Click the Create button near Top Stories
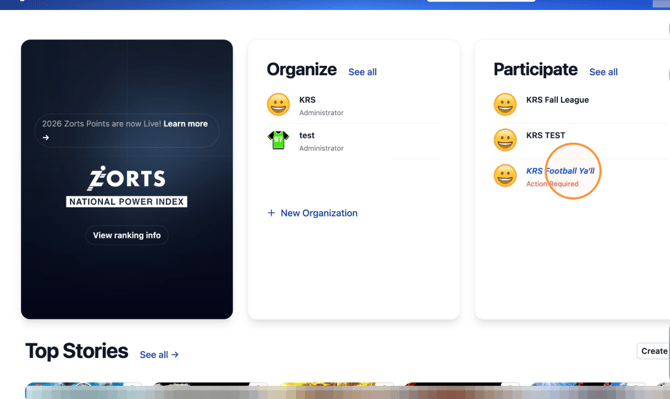The image size is (670, 399). point(653,351)
